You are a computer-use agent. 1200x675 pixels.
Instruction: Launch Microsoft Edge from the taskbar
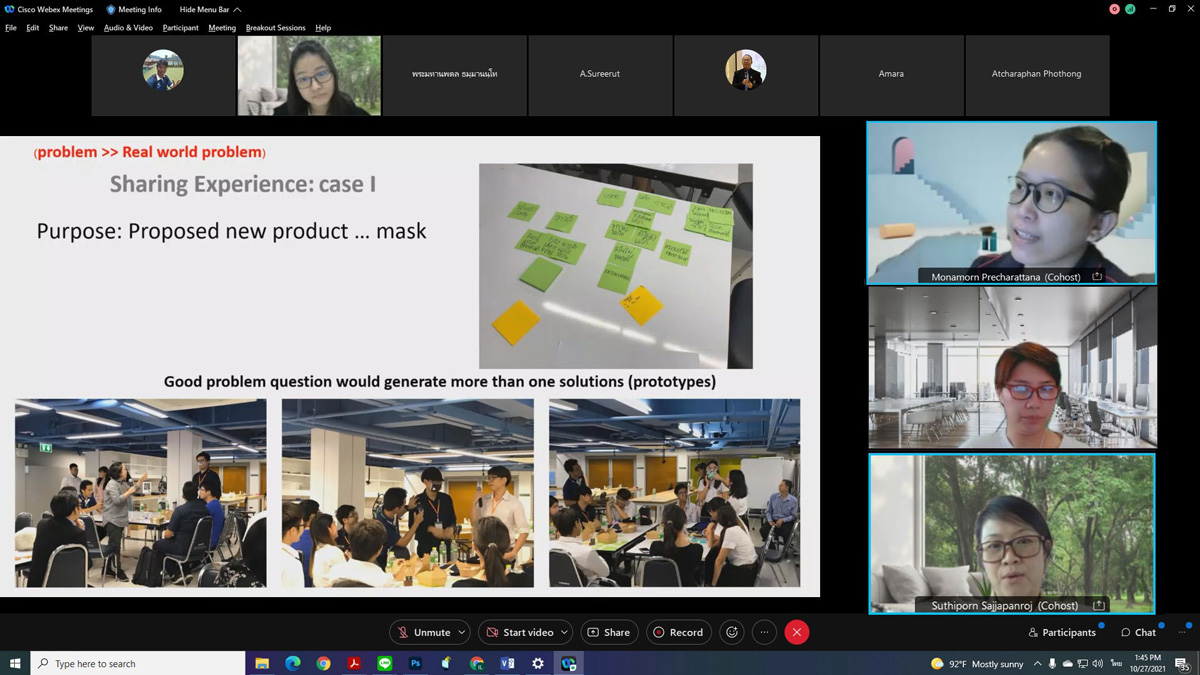pyautogui.click(x=293, y=663)
